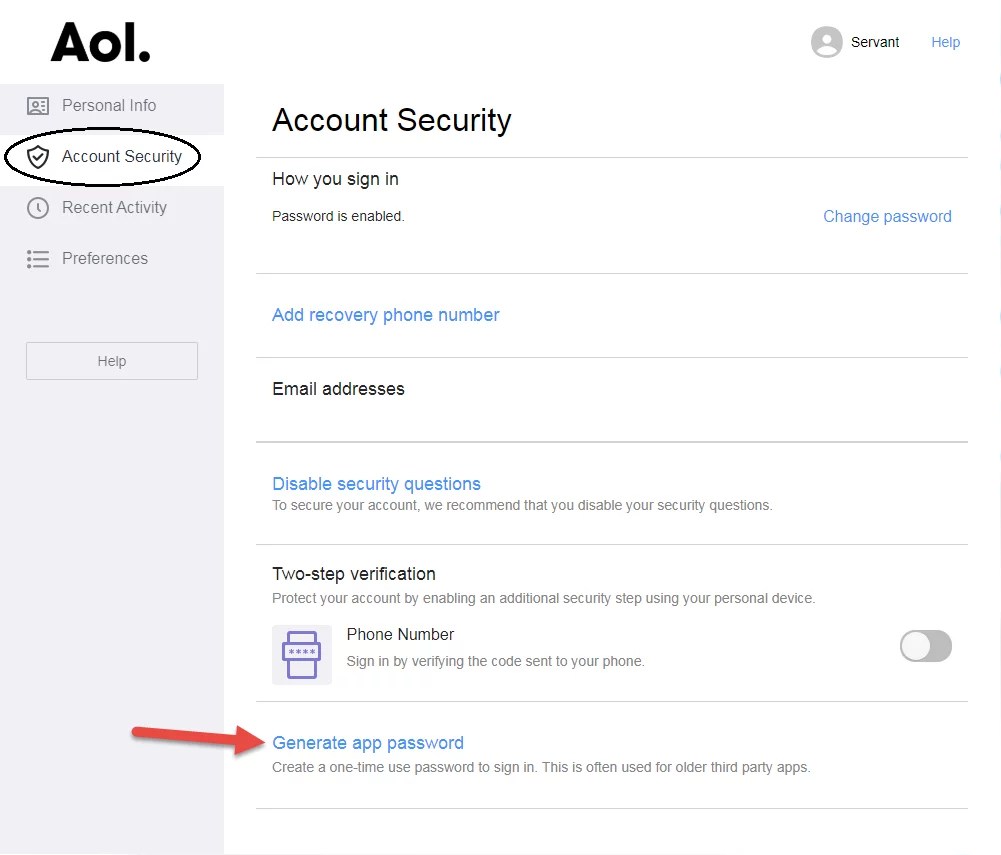Click the Change password link
This screenshot has width=1001, height=855.
[886, 216]
